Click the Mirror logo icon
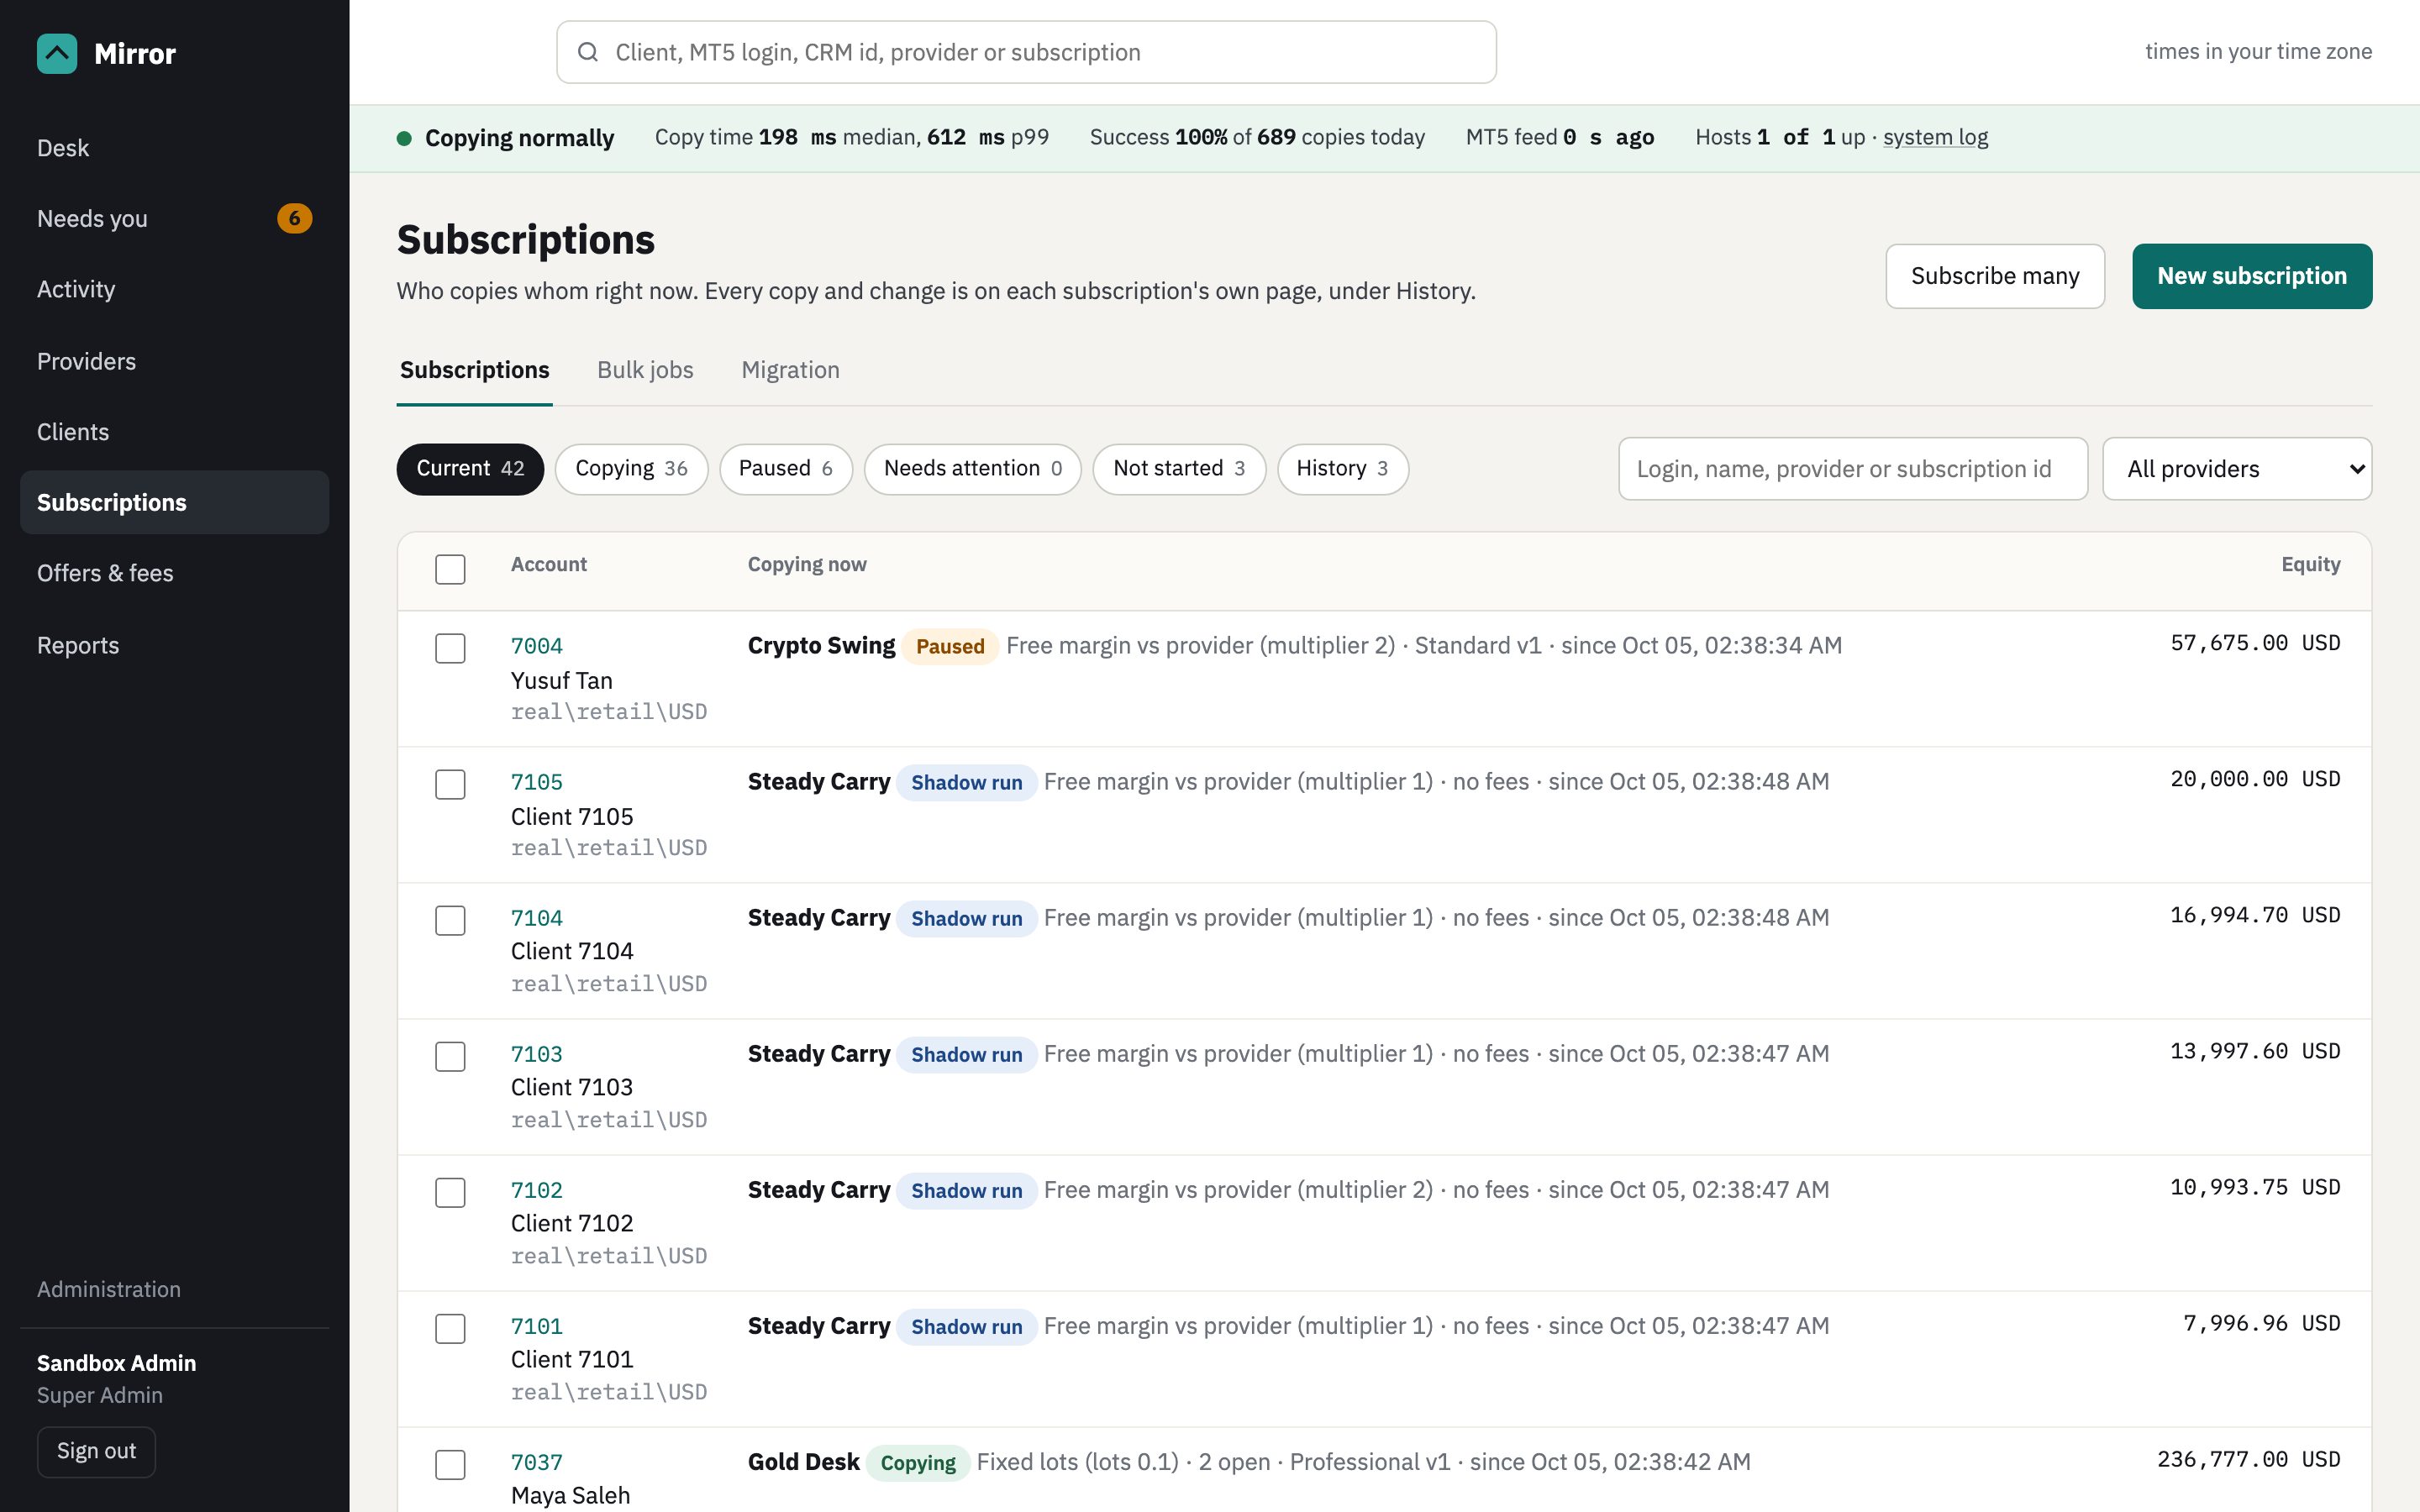The image size is (2420, 1512). click(x=57, y=54)
